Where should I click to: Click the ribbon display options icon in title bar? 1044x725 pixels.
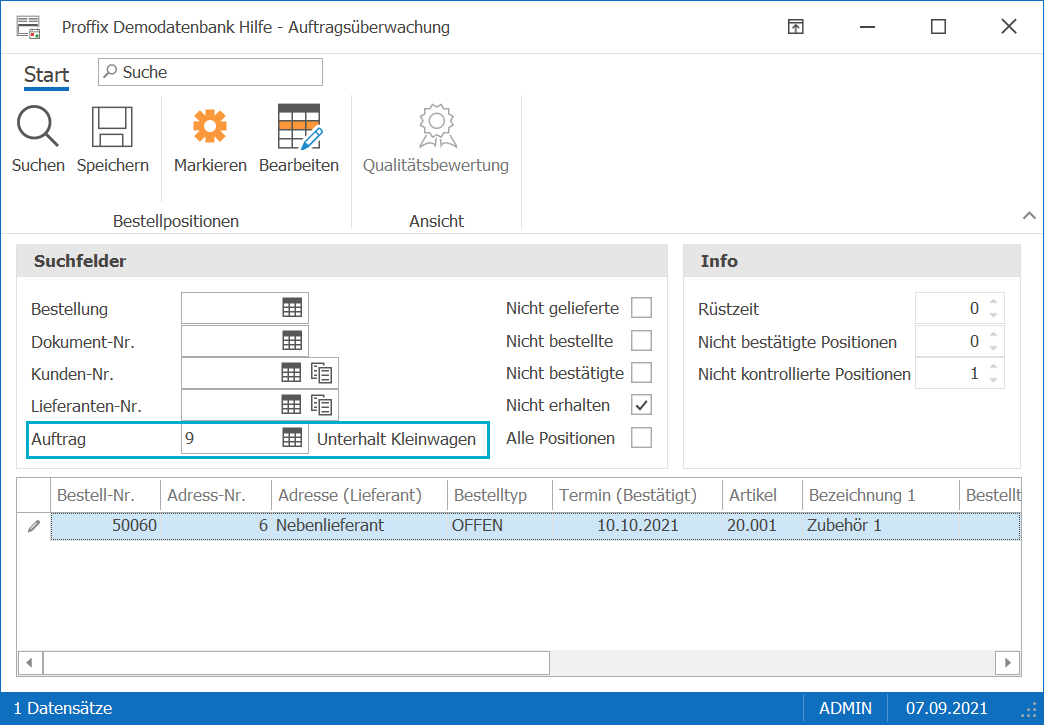(x=796, y=27)
